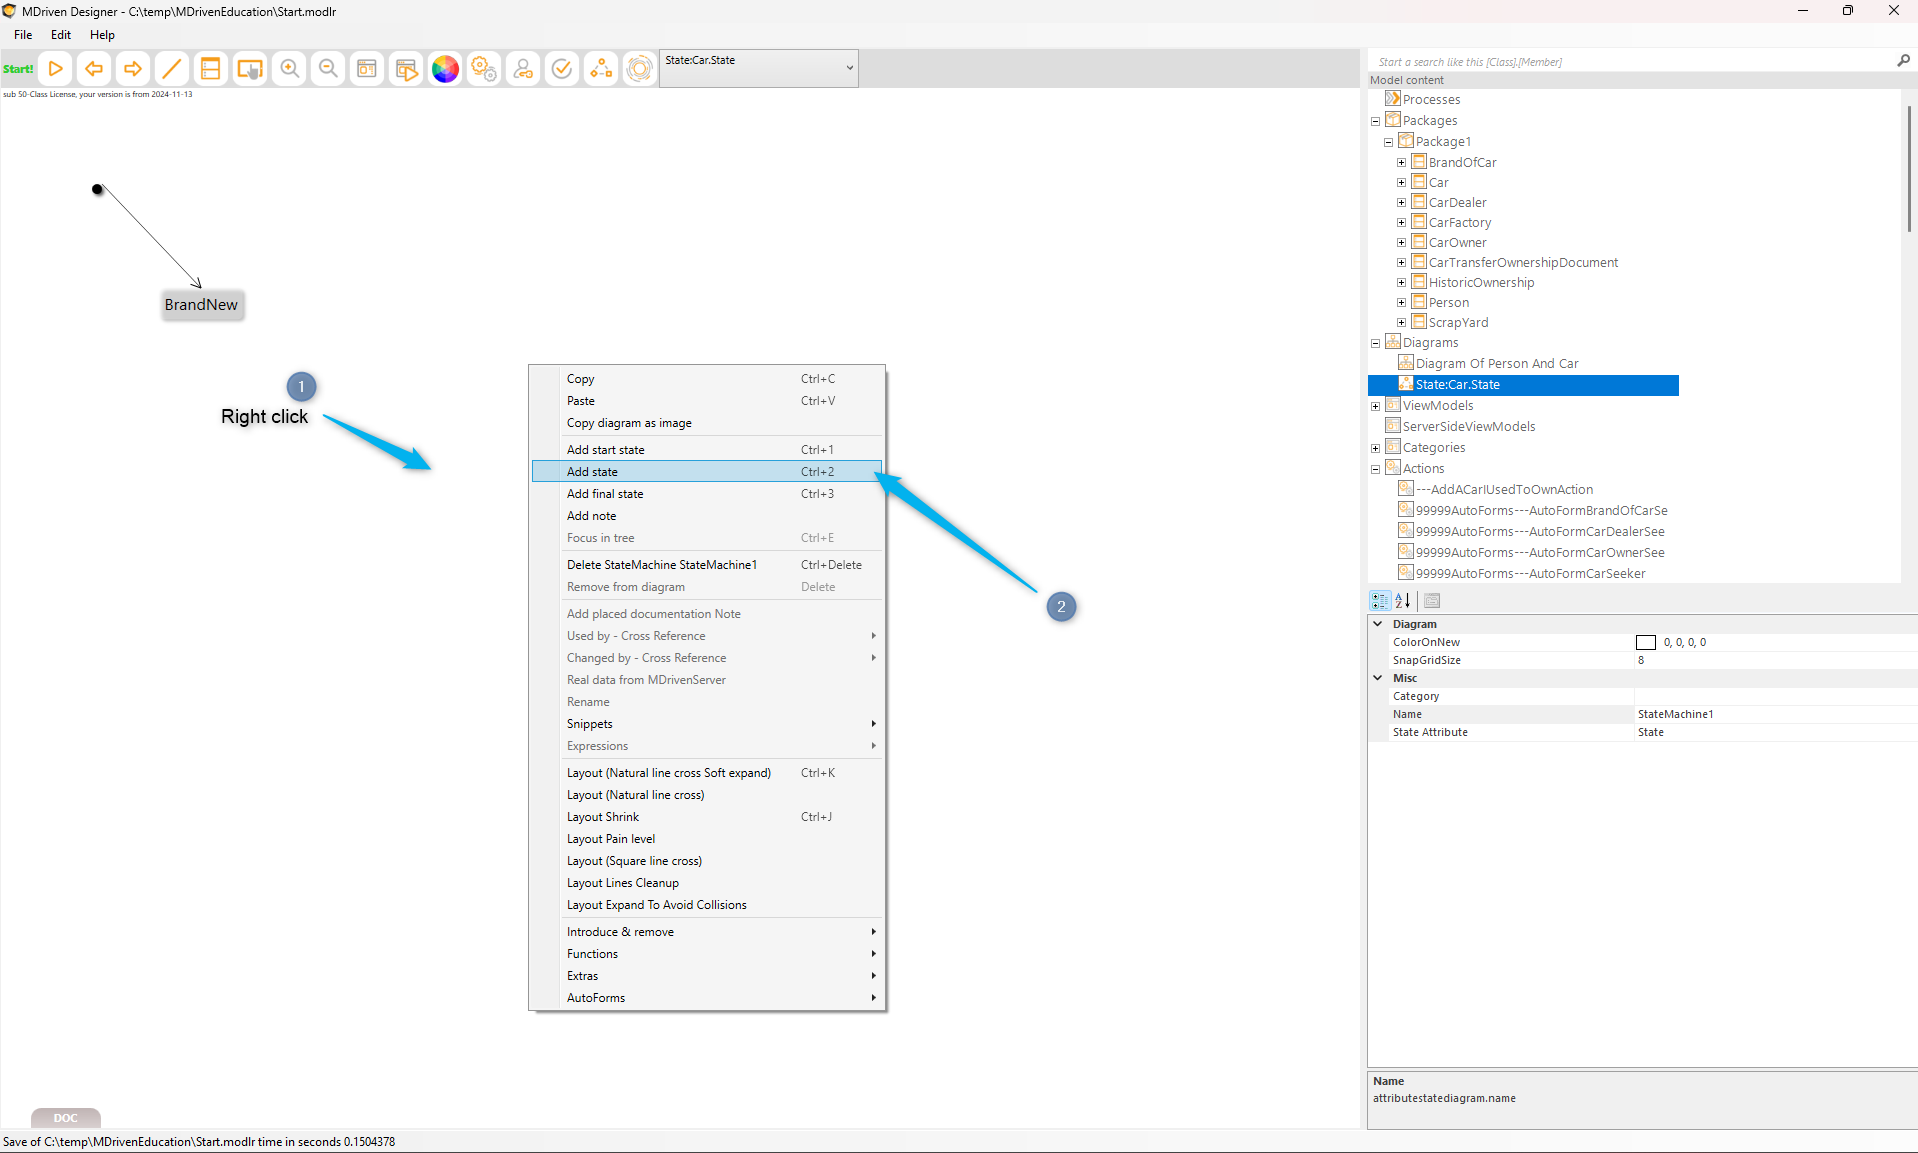This screenshot has height=1153, width=1918.
Task: Click the model search input field
Action: pyautogui.click(x=1630, y=62)
